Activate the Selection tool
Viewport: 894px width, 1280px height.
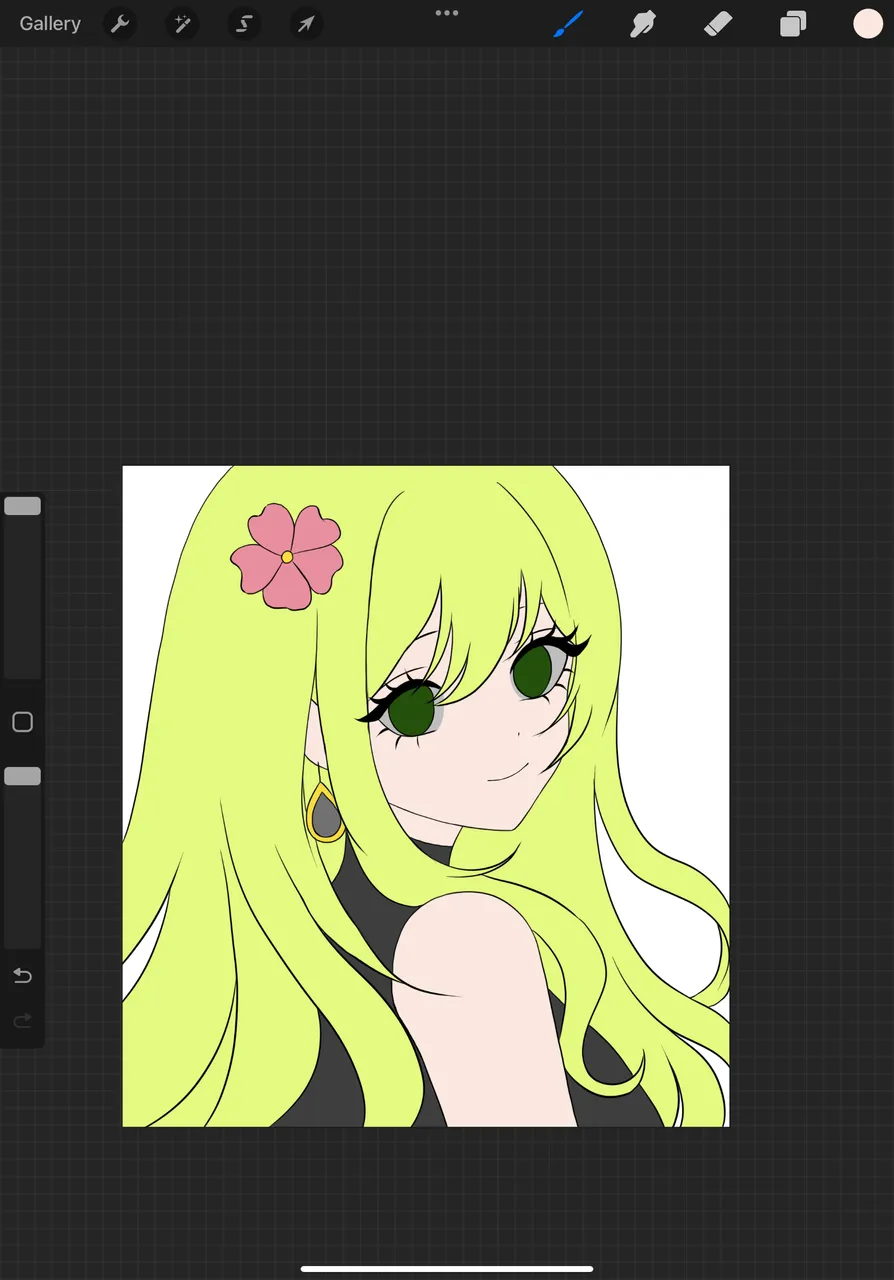point(244,23)
